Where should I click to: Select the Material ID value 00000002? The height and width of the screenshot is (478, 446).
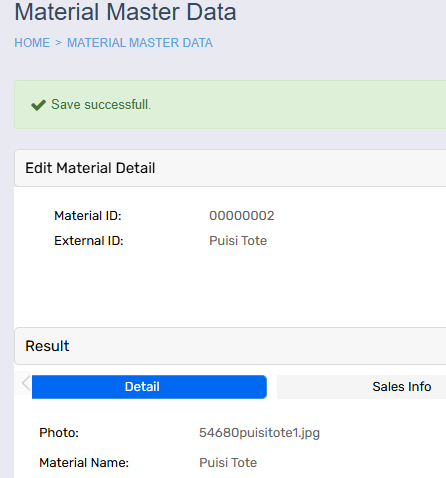click(242, 216)
